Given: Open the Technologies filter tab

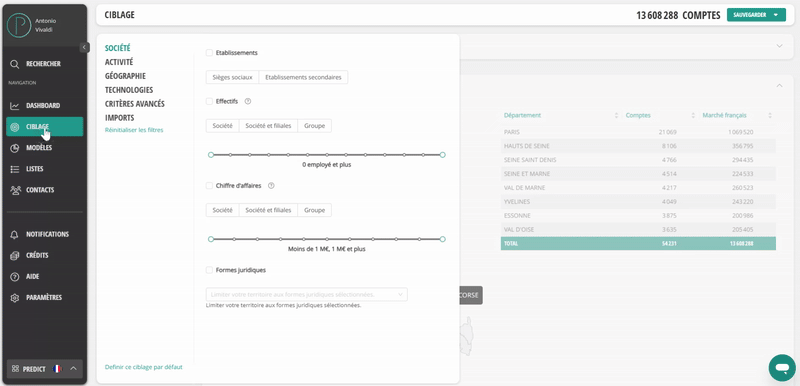Looking at the screenshot, I should tap(129, 90).
